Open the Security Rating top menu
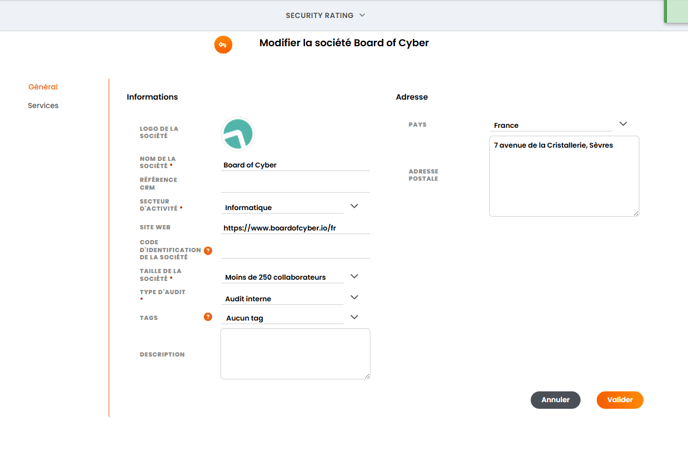This screenshot has height=461, width=688. click(325, 15)
